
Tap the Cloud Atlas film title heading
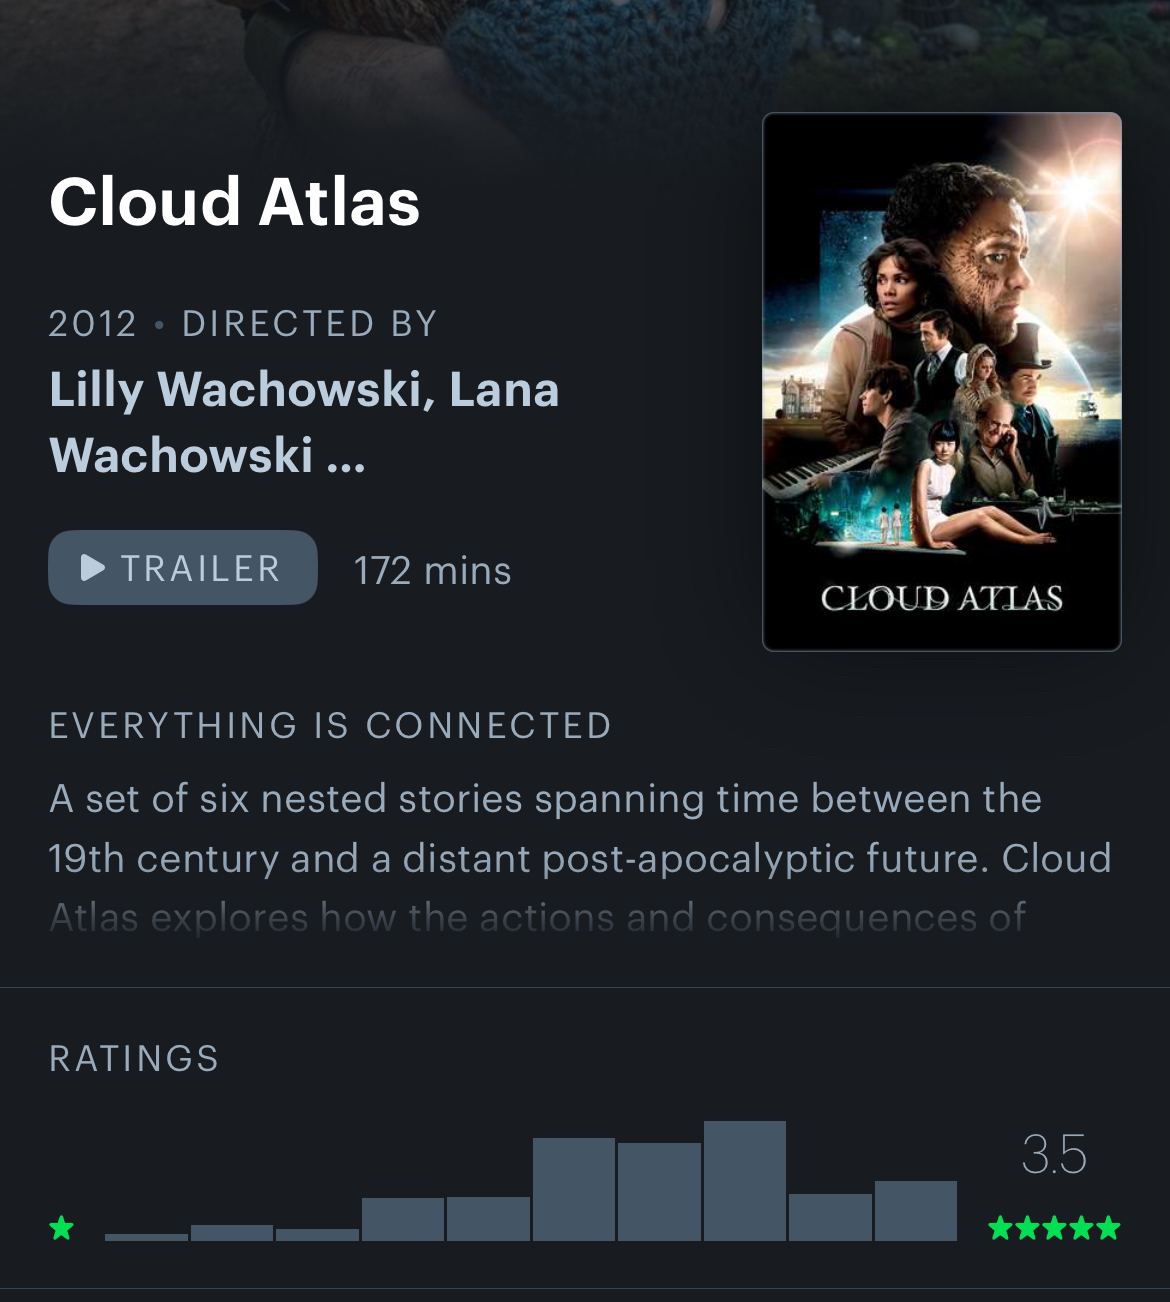(x=234, y=202)
